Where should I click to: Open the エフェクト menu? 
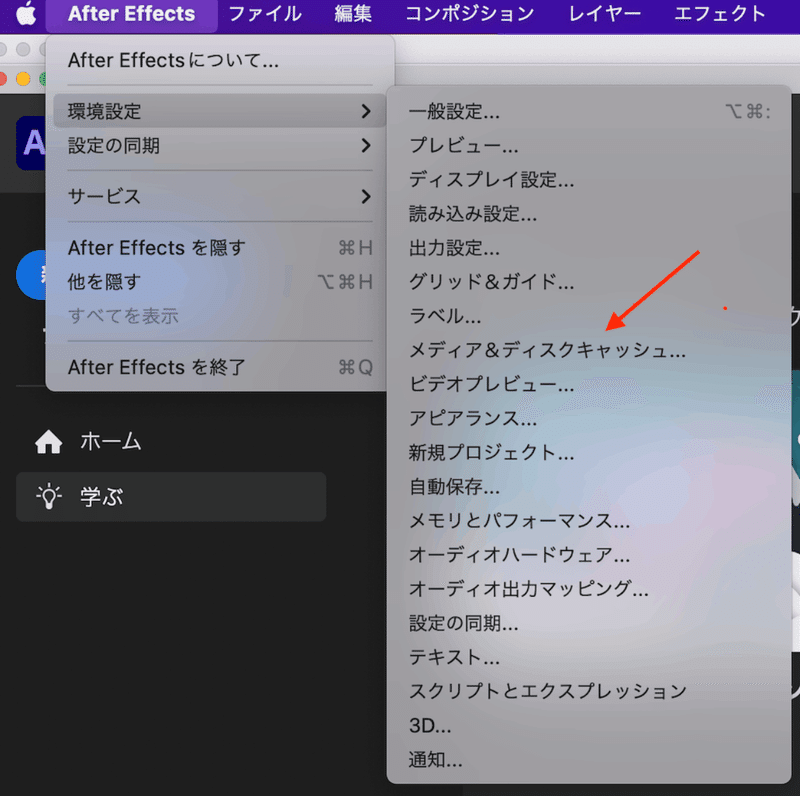click(x=719, y=14)
